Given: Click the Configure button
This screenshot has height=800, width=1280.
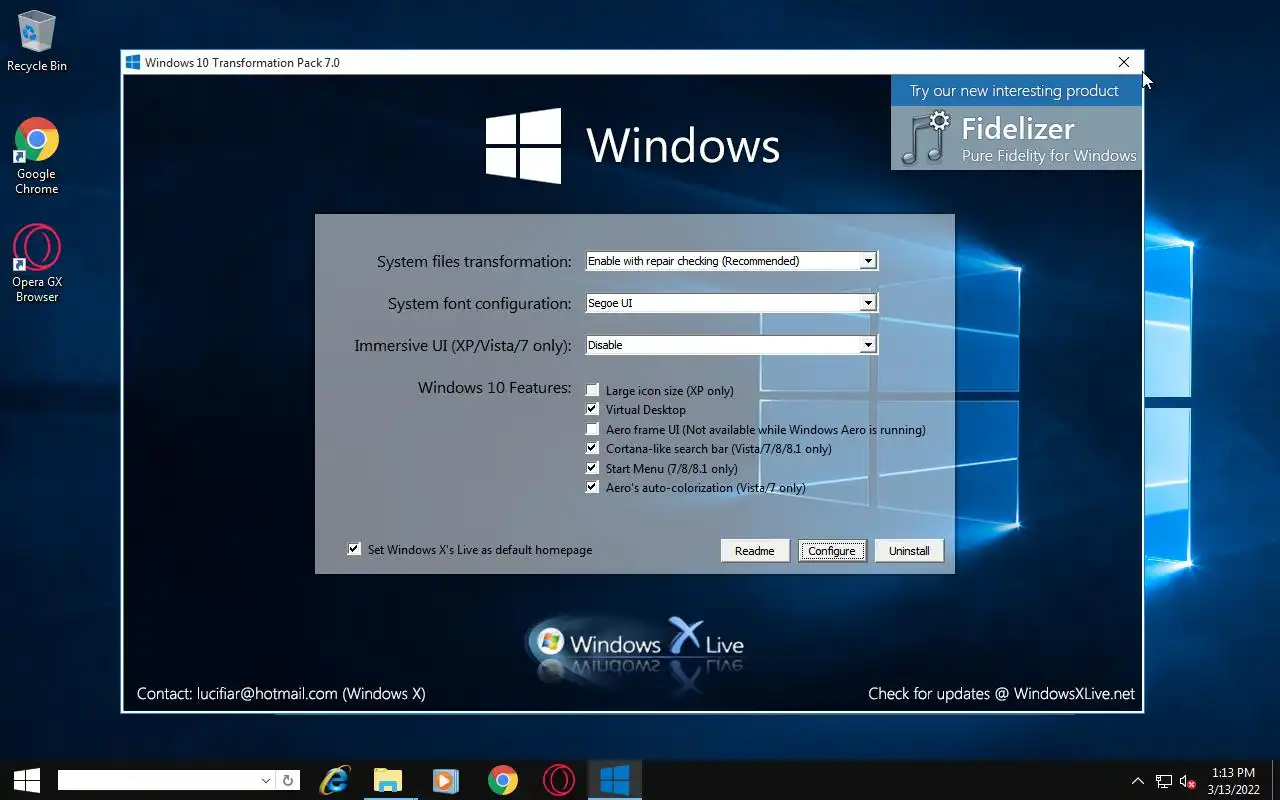Looking at the screenshot, I should 832,550.
